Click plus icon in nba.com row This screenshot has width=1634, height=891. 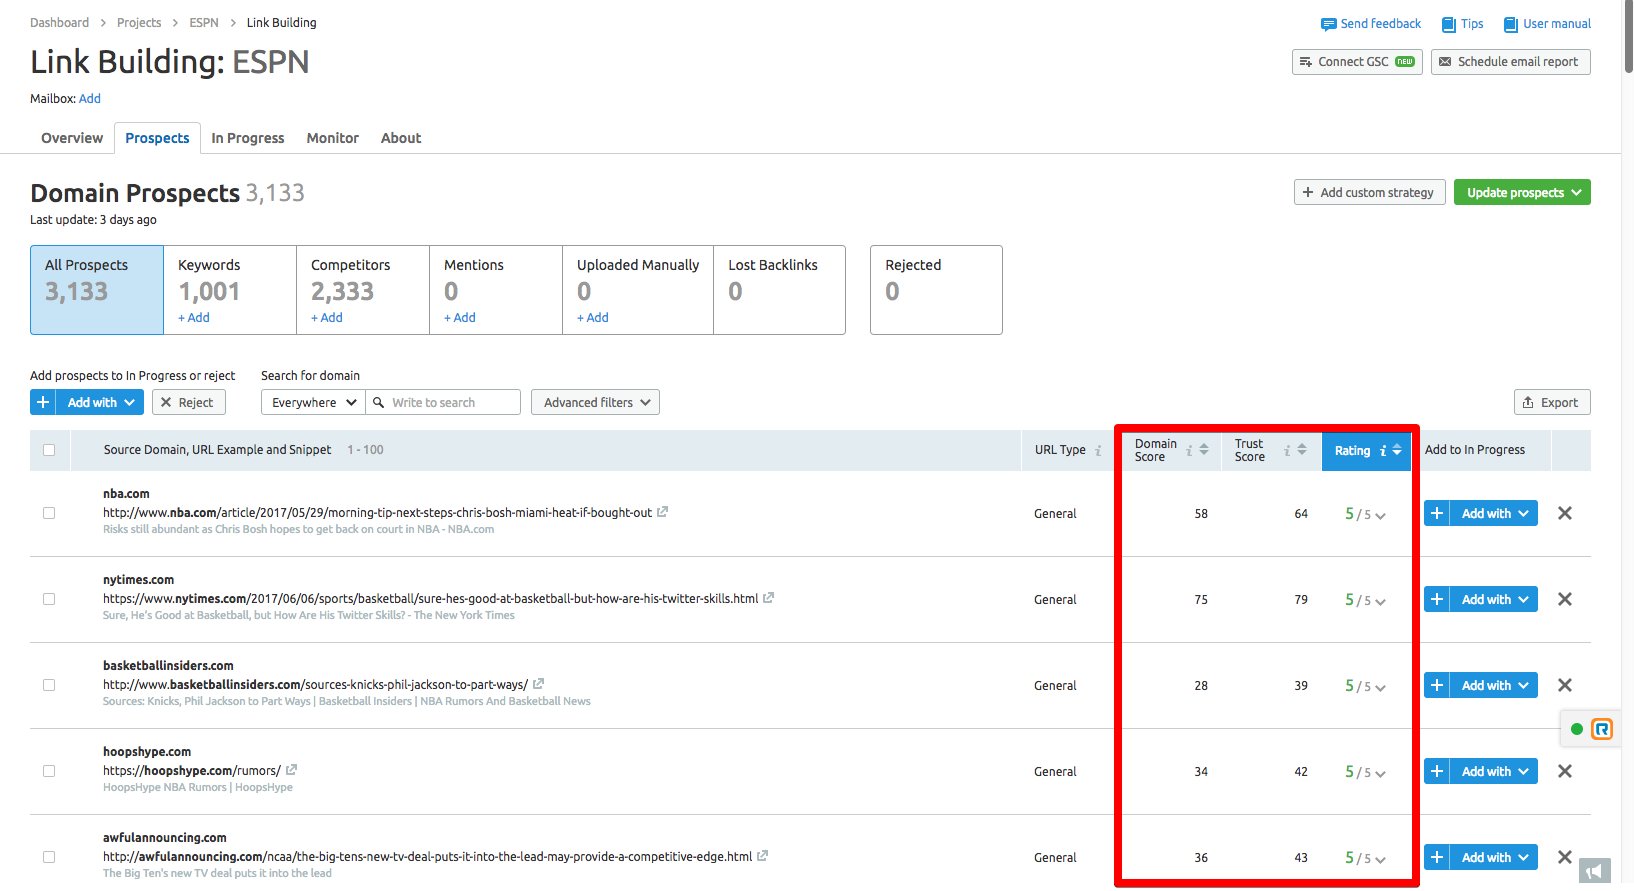click(1437, 513)
